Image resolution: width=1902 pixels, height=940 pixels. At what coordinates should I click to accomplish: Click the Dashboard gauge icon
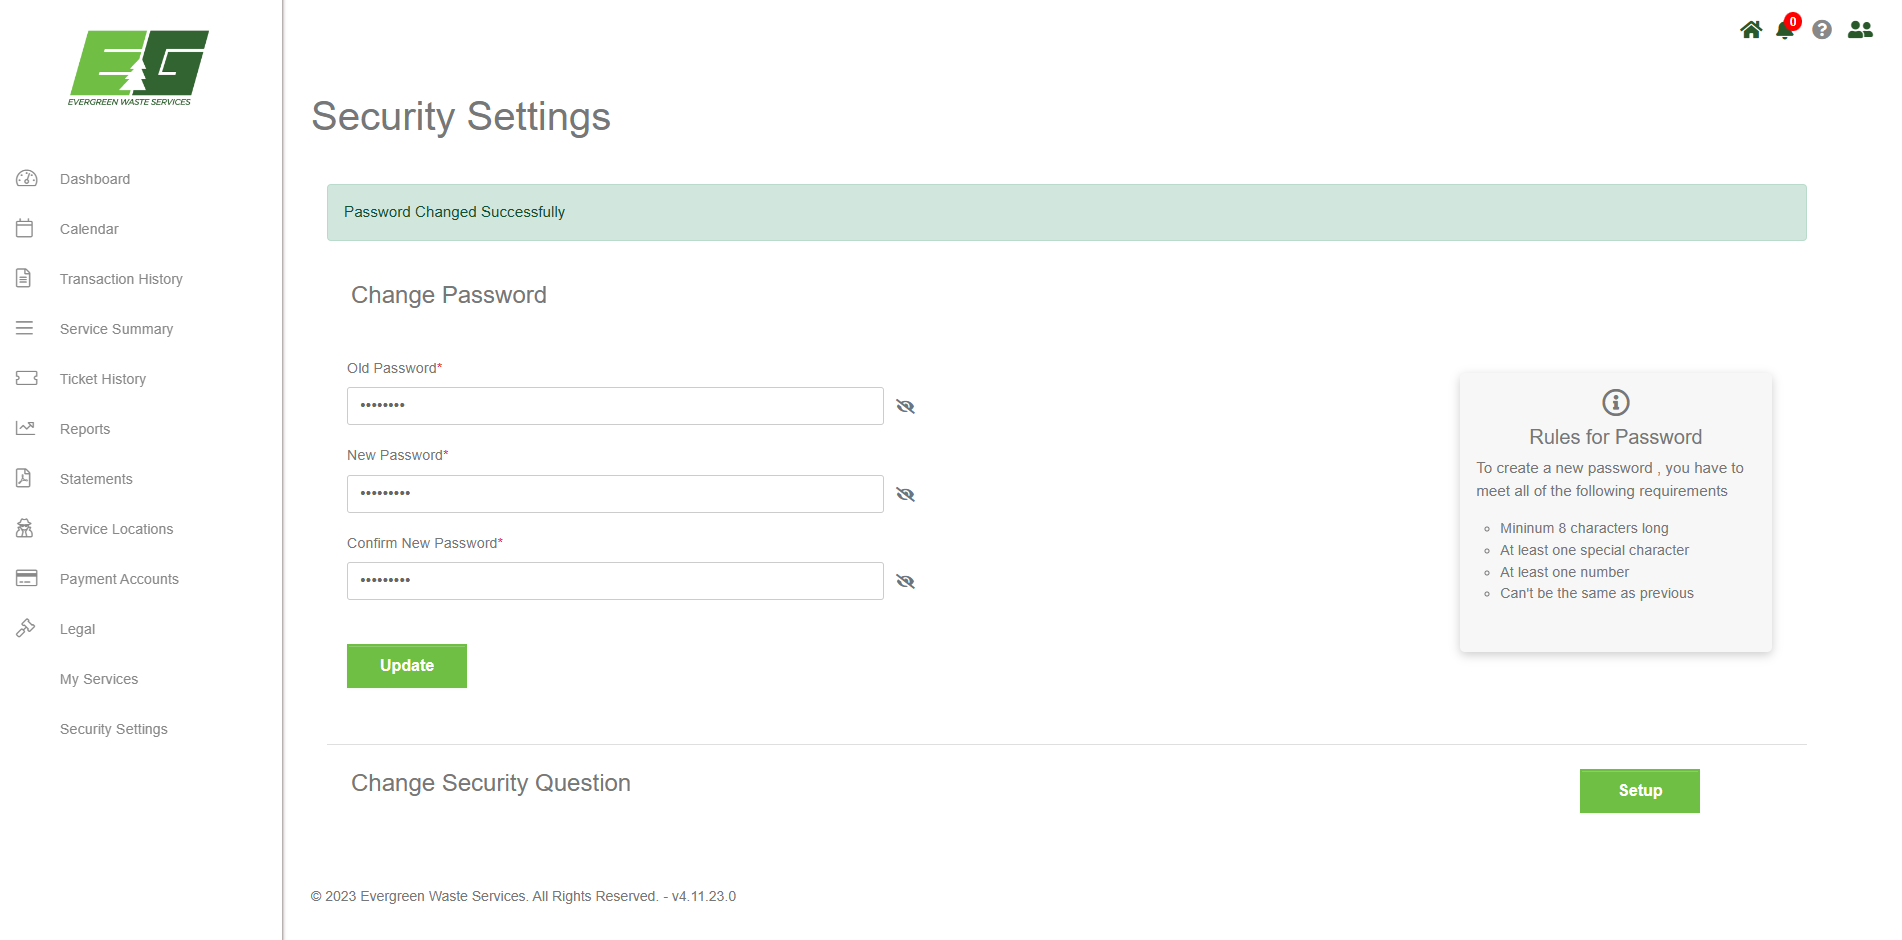[x=26, y=179]
